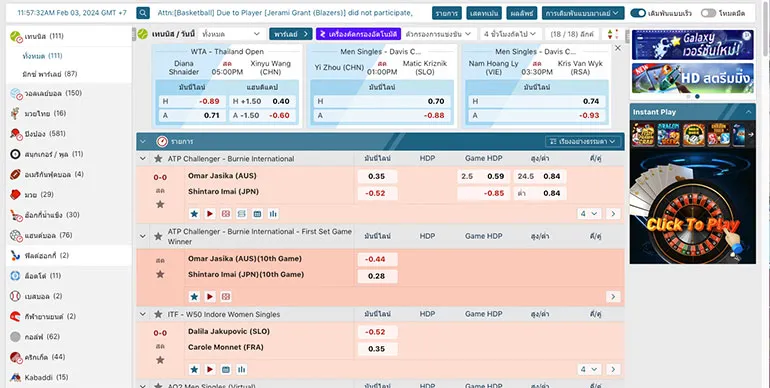The width and height of the screenshot is (770, 388).
Task: Open the cricket icon (44)
Action: click(x=16, y=357)
